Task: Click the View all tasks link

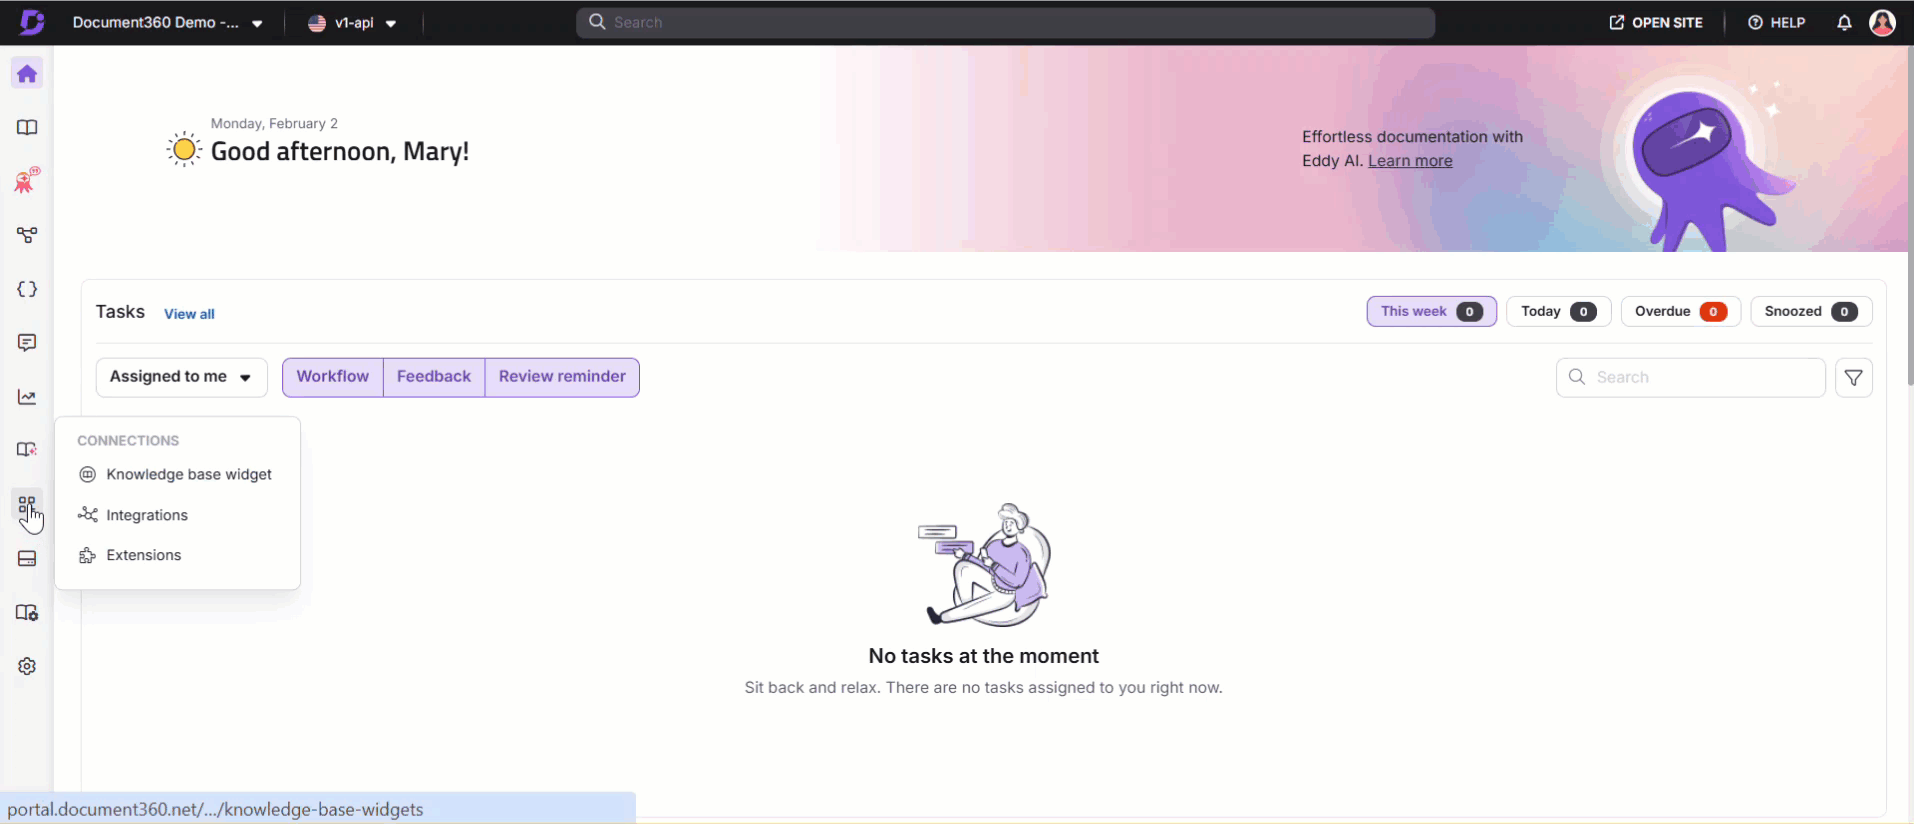Action: tap(189, 314)
